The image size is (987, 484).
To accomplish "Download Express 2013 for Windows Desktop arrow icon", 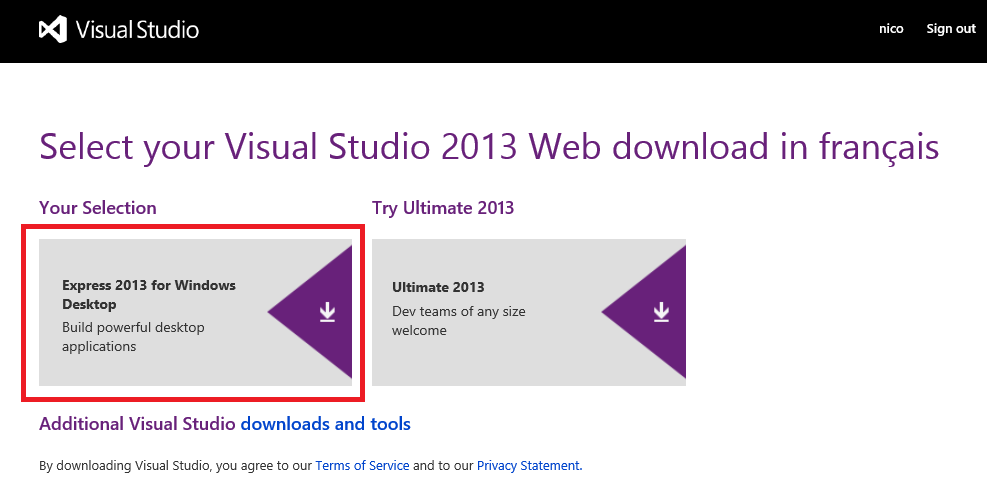I will tap(327, 312).
